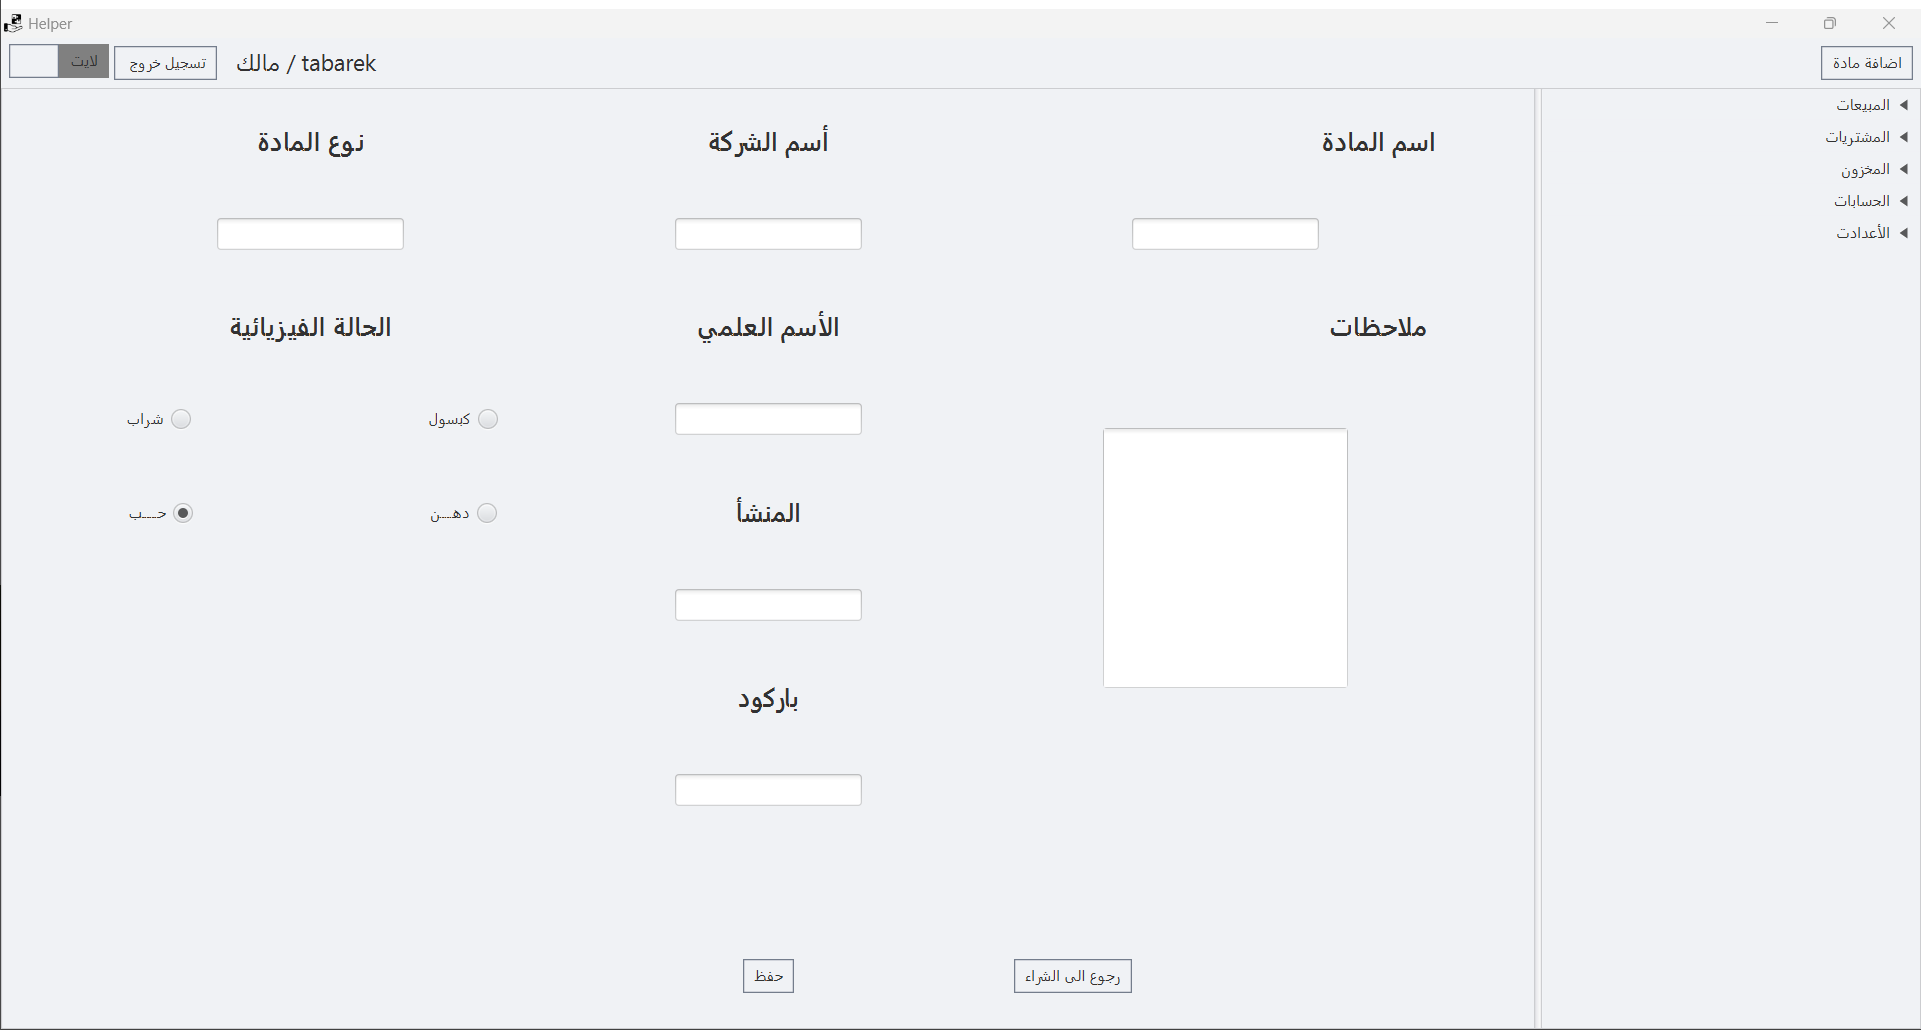Click the Helper app icon in title bar
This screenshot has width=1921, height=1030.
(x=13, y=23)
